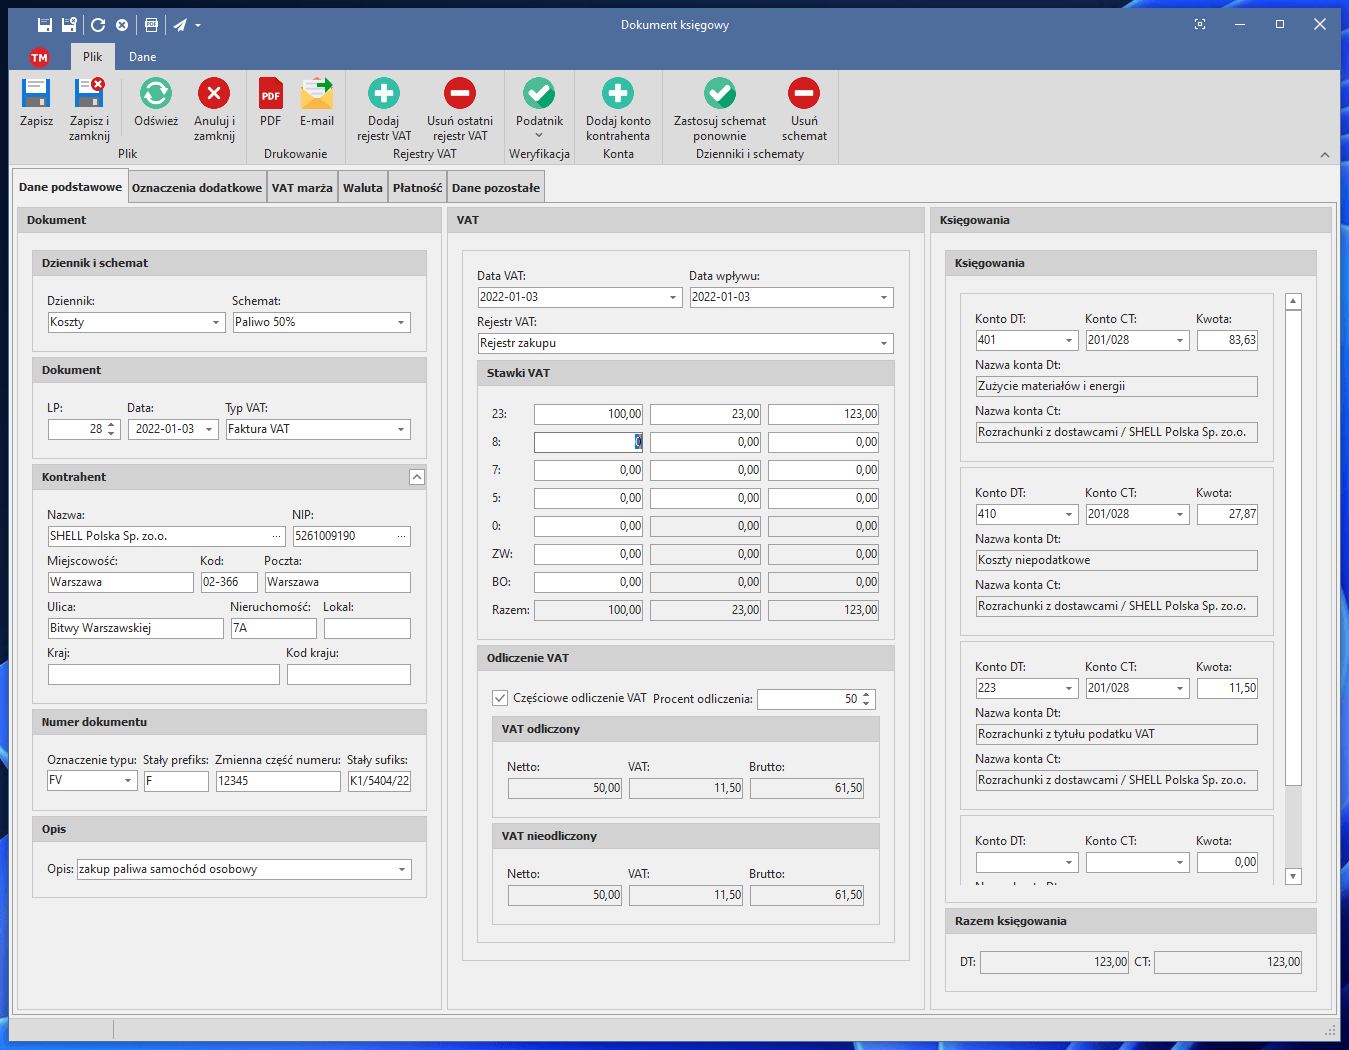Image resolution: width=1349 pixels, height=1050 pixels.
Task: Expand the Rejestr VAT dropdown
Action: [884, 344]
